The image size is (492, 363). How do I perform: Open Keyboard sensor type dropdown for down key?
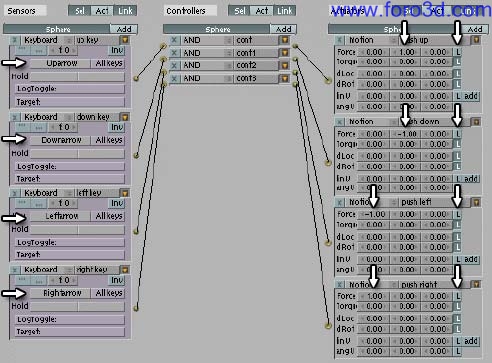tap(47, 117)
